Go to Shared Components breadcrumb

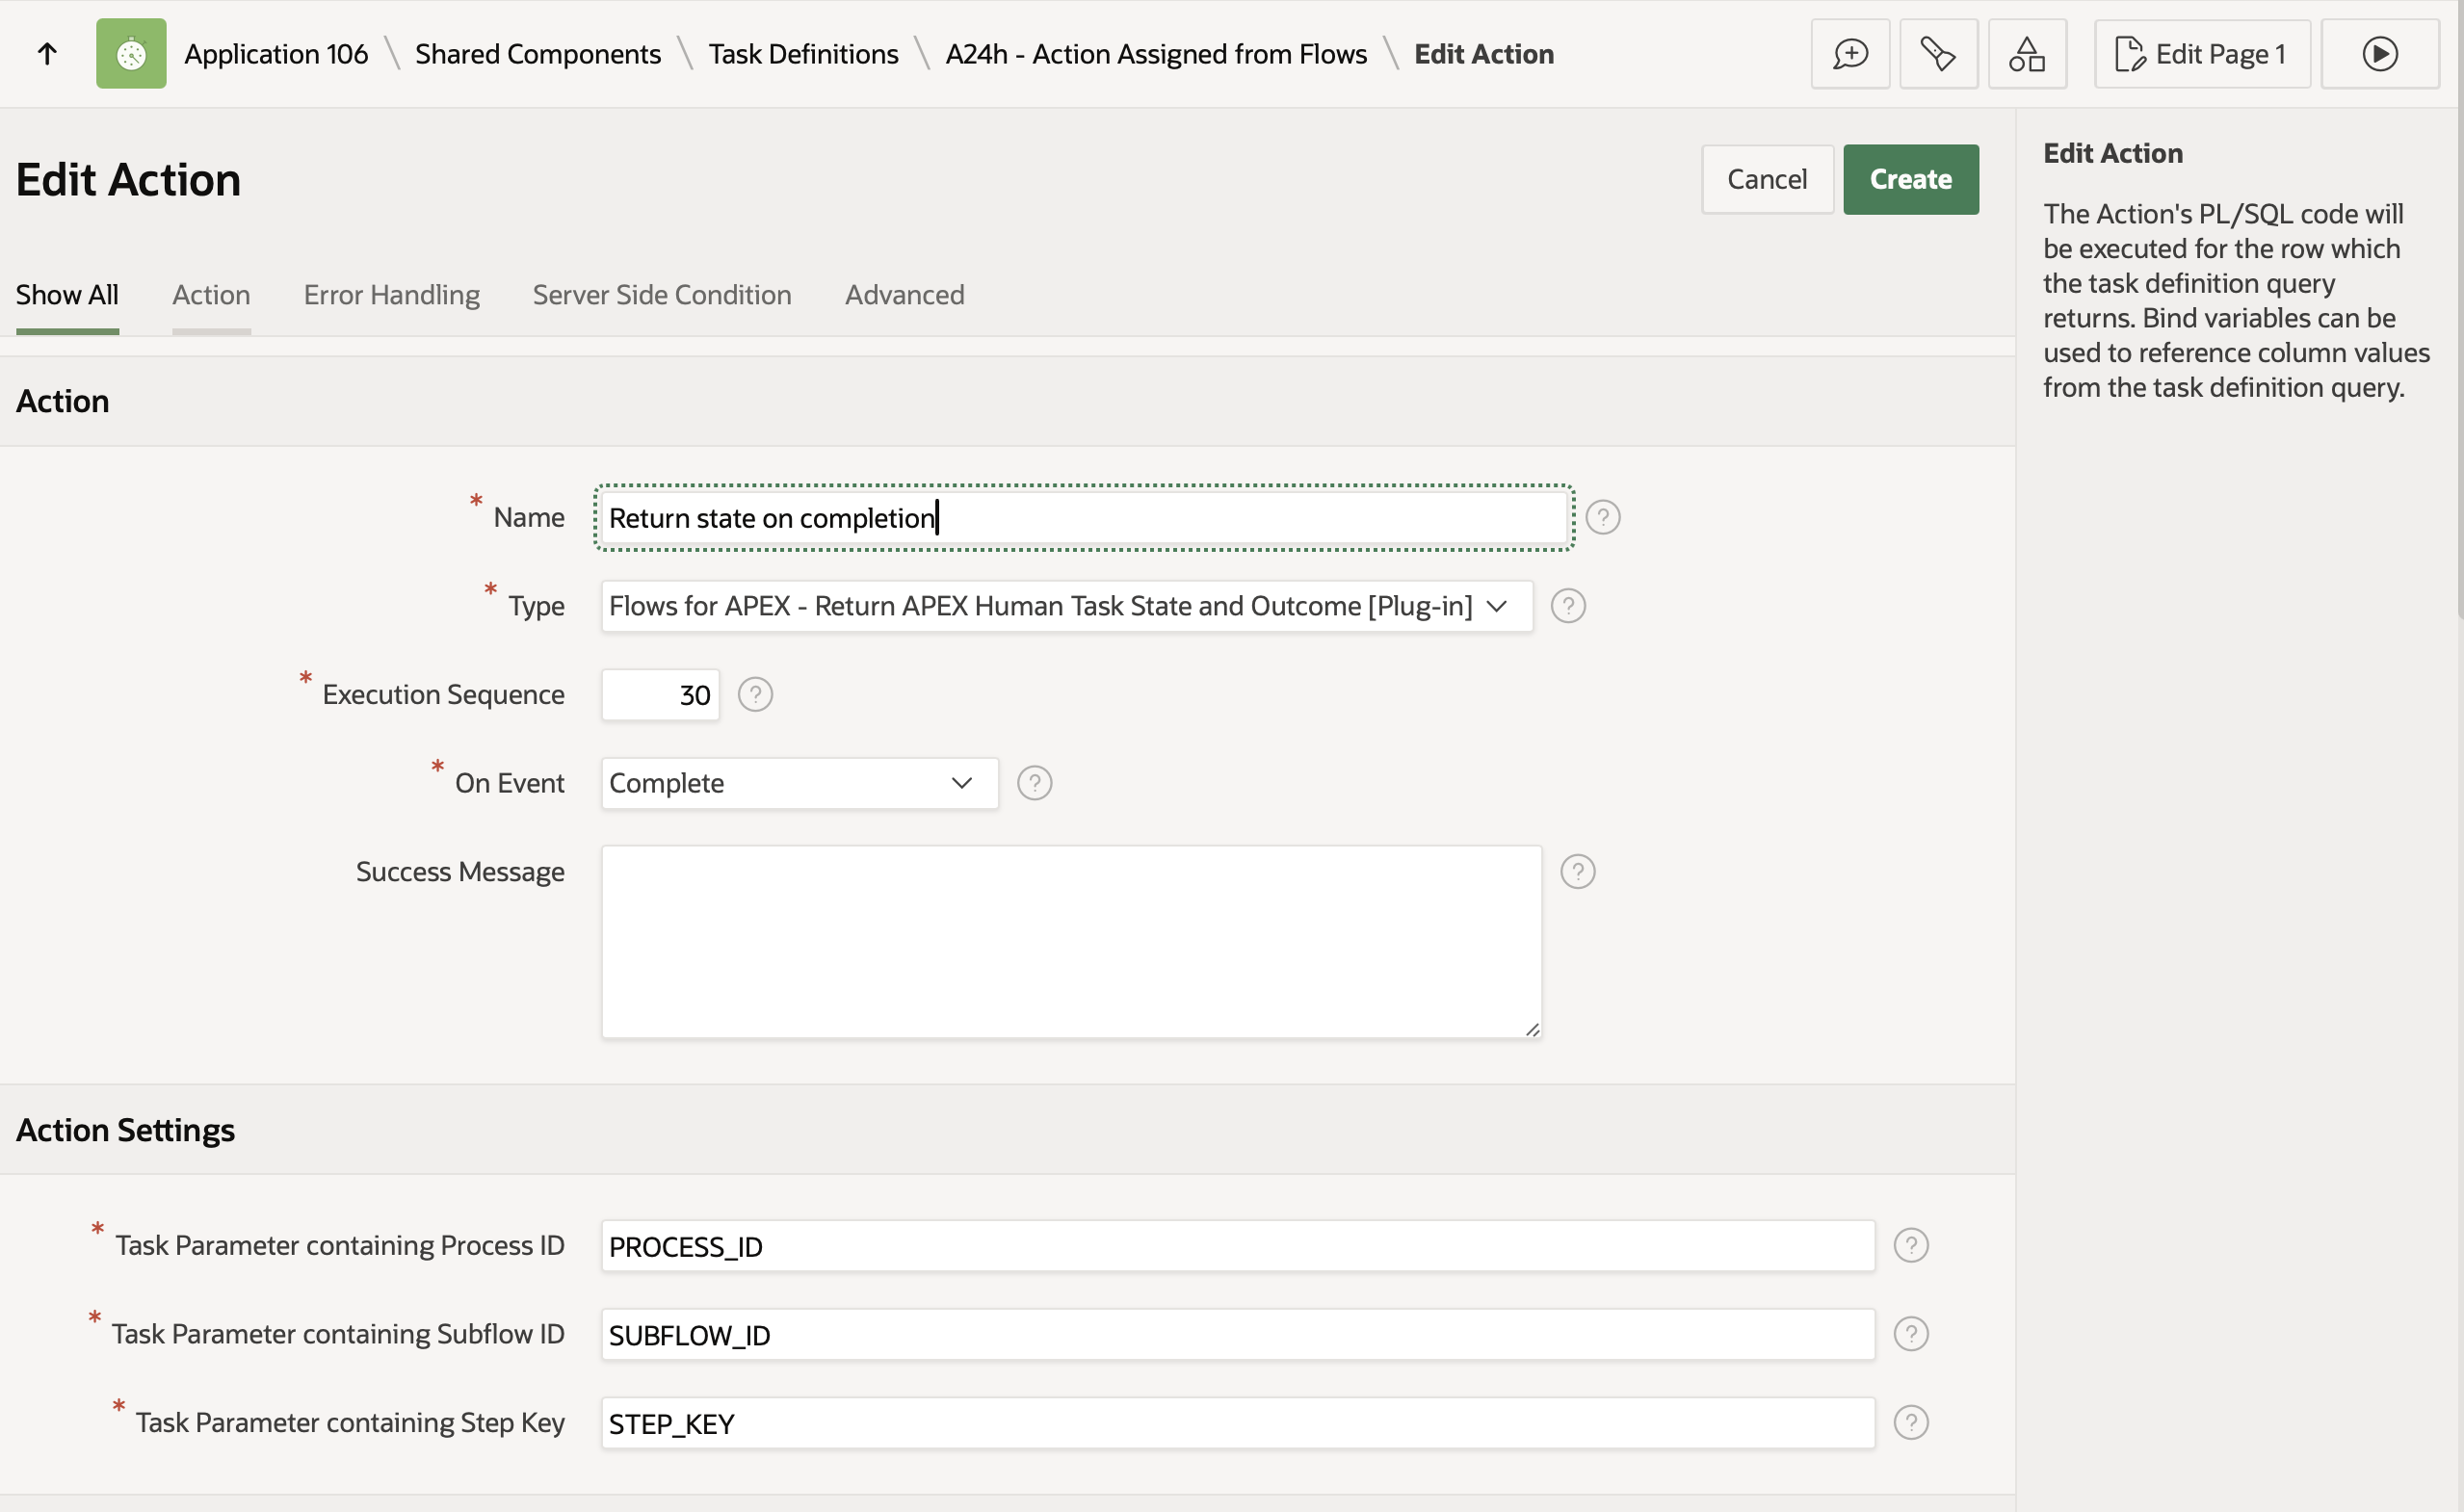coord(538,54)
